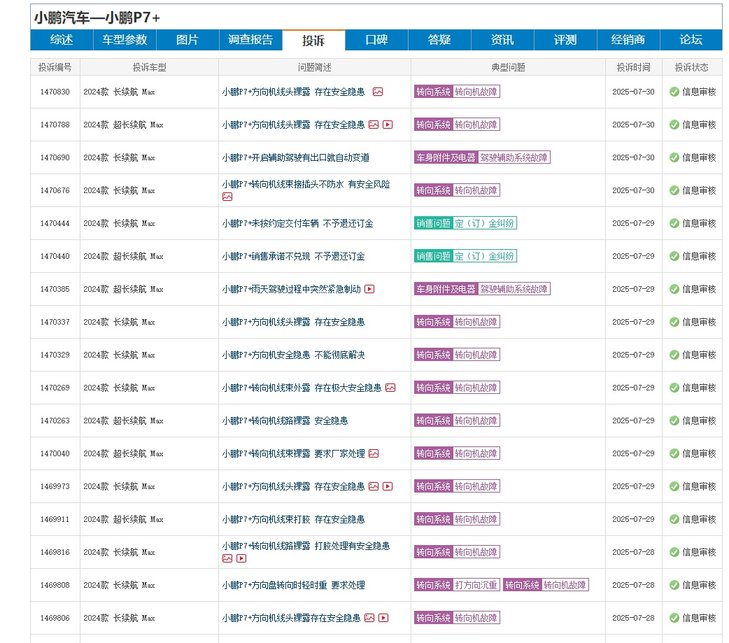Image resolution: width=729 pixels, height=643 pixels.
Task: Open complaint 小鹏P7+雨天驾驶过程中突然紧急制动
Action: 292,289
